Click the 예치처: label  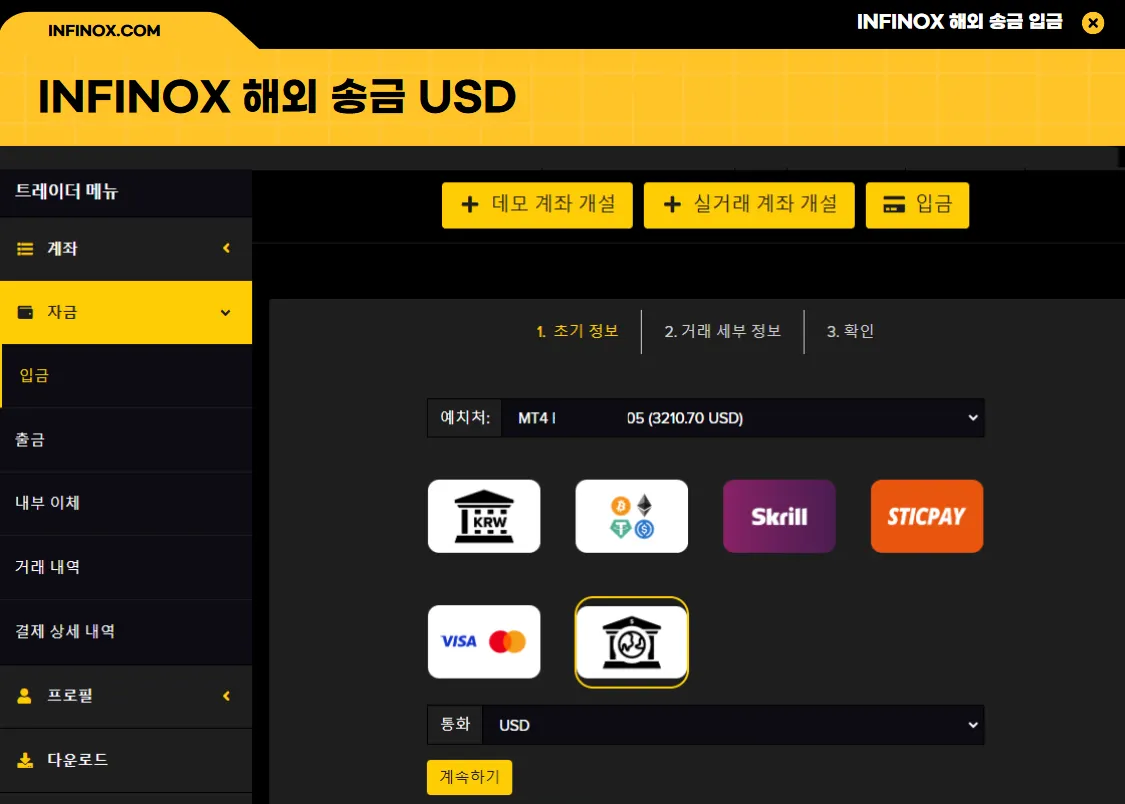click(x=465, y=417)
